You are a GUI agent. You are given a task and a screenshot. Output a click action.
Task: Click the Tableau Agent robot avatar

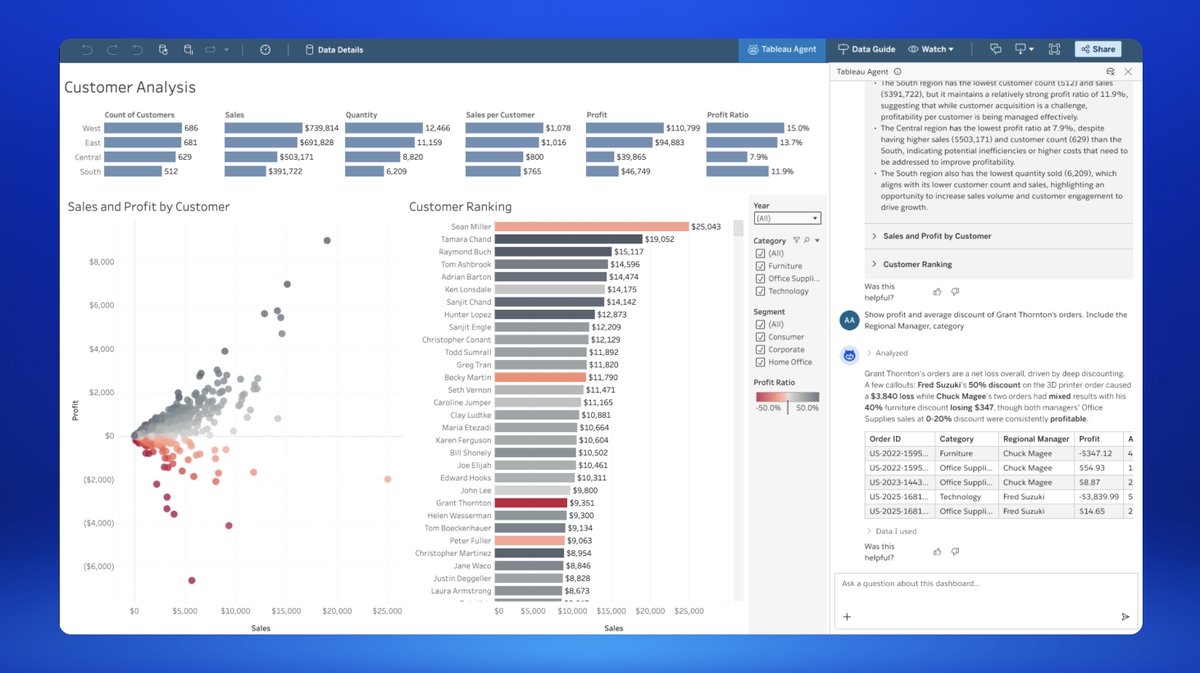[x=850, y=354]
